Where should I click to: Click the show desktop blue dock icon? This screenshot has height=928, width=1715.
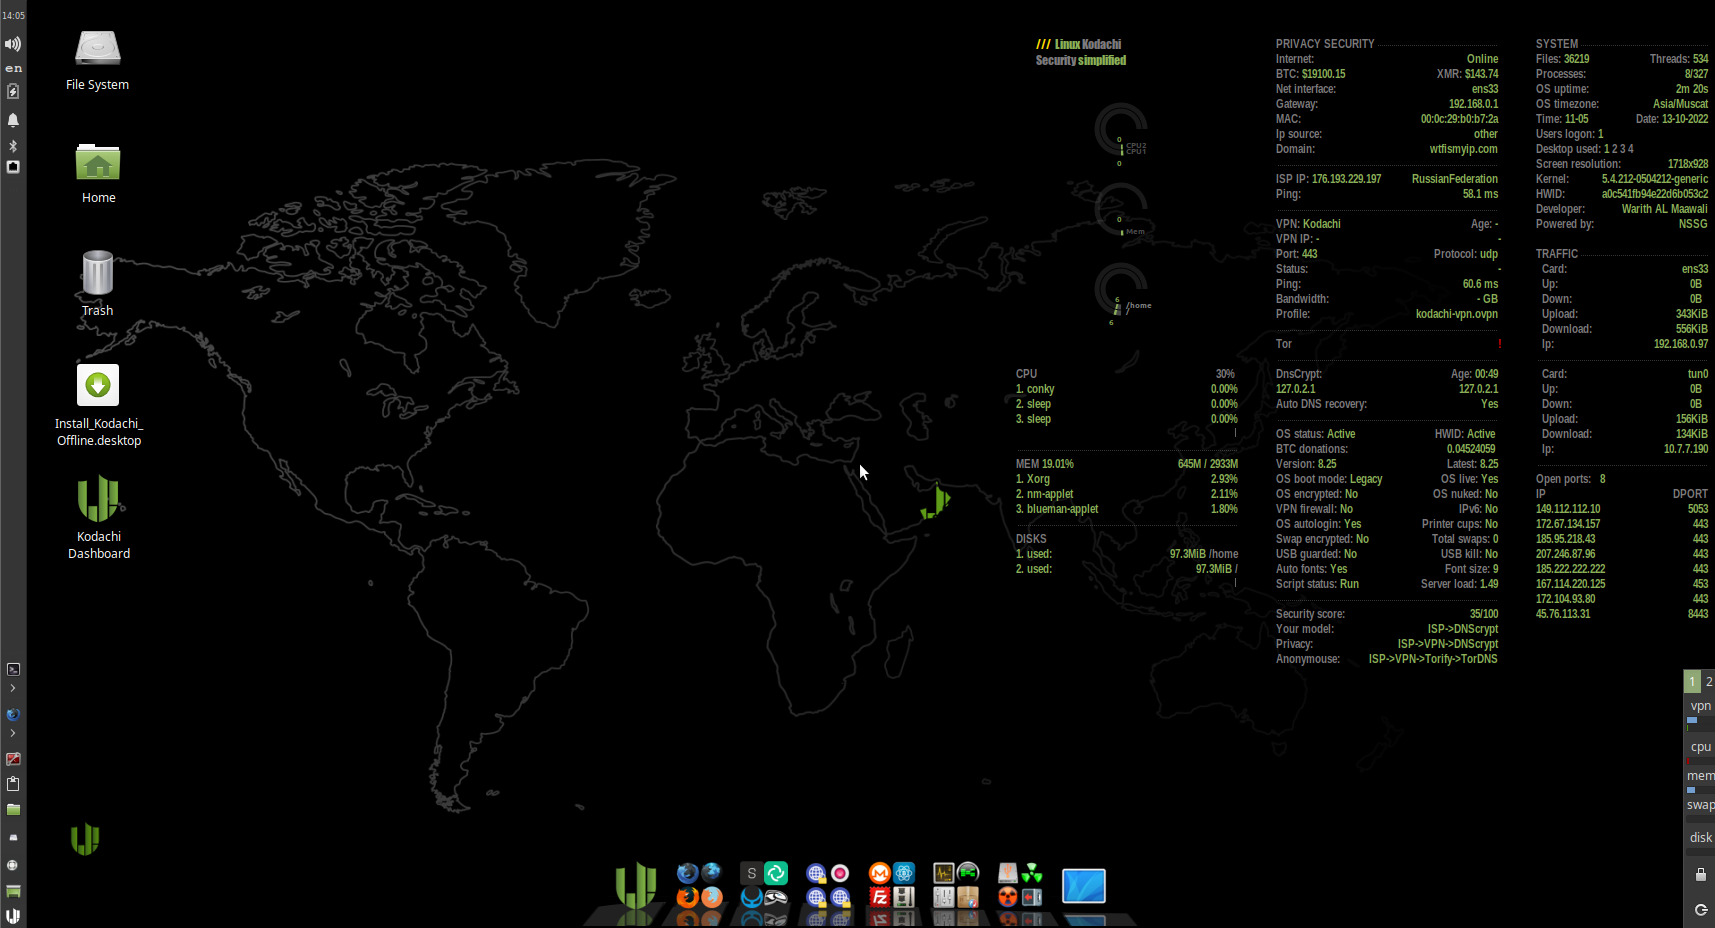[1083, 886]
